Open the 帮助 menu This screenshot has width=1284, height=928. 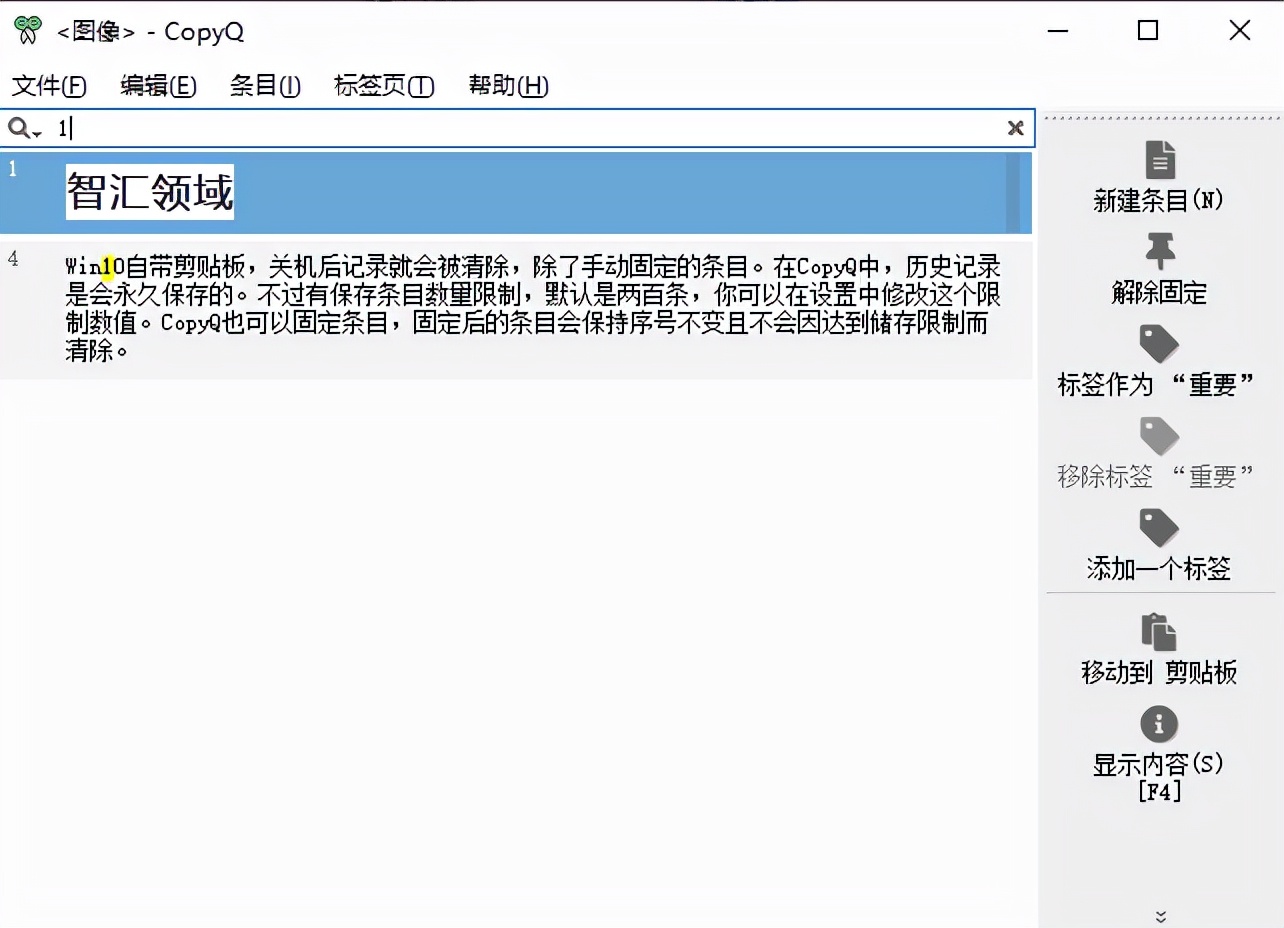[x=508, y=87]
